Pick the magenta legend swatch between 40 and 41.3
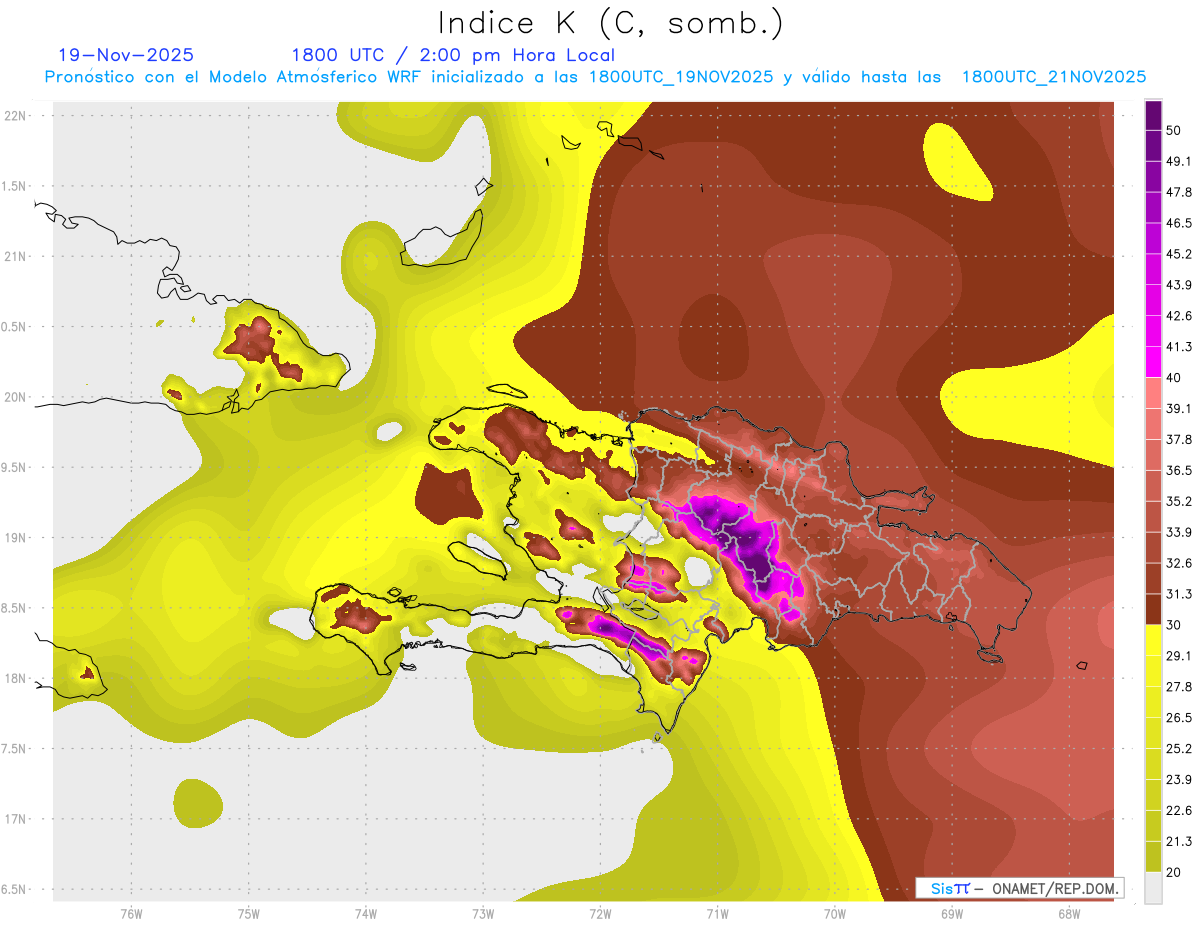 [1153, 362]
